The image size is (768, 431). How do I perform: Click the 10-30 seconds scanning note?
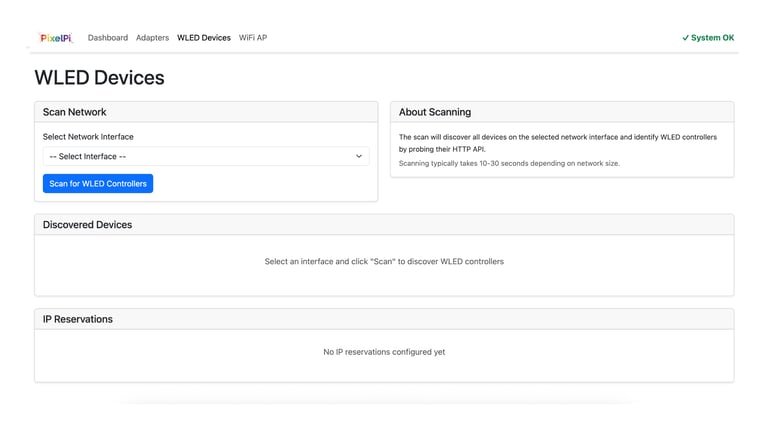coord(509,164)
